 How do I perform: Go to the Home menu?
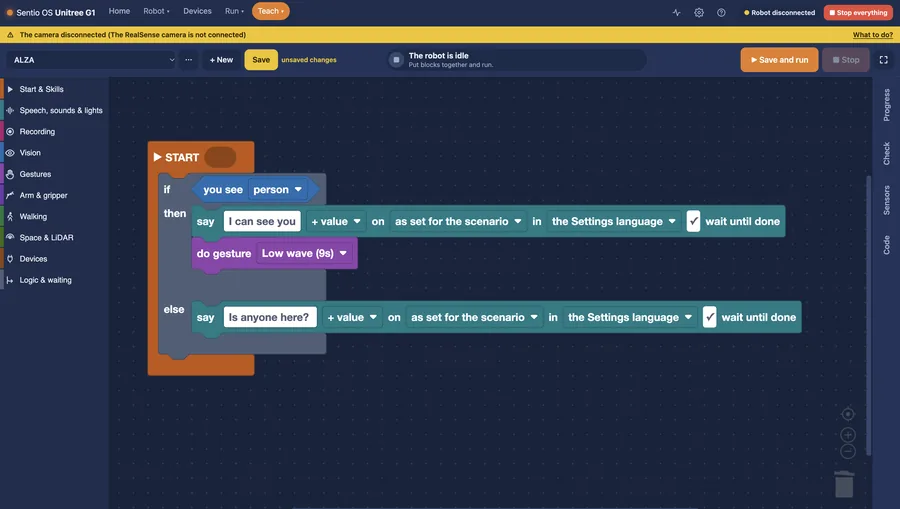[119, 11]
